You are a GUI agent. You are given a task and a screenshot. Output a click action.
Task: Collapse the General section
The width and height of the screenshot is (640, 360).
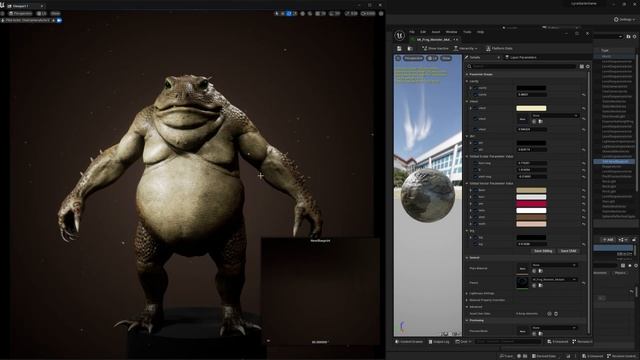tap(467, 258)
